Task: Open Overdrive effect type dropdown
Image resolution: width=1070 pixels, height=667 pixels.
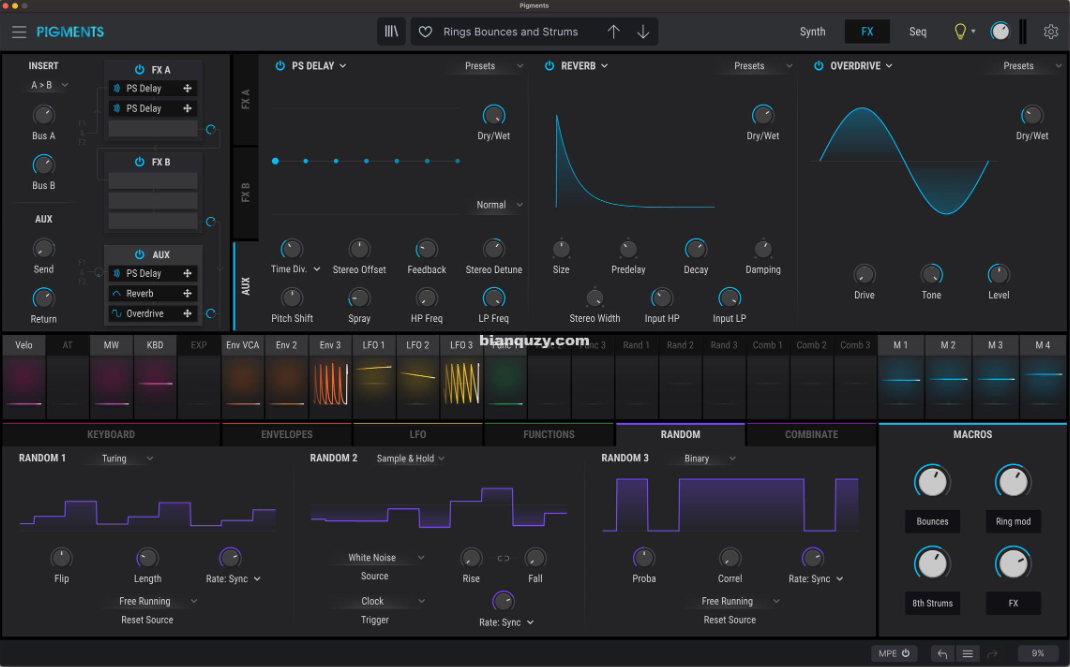Action: (861, 66)
